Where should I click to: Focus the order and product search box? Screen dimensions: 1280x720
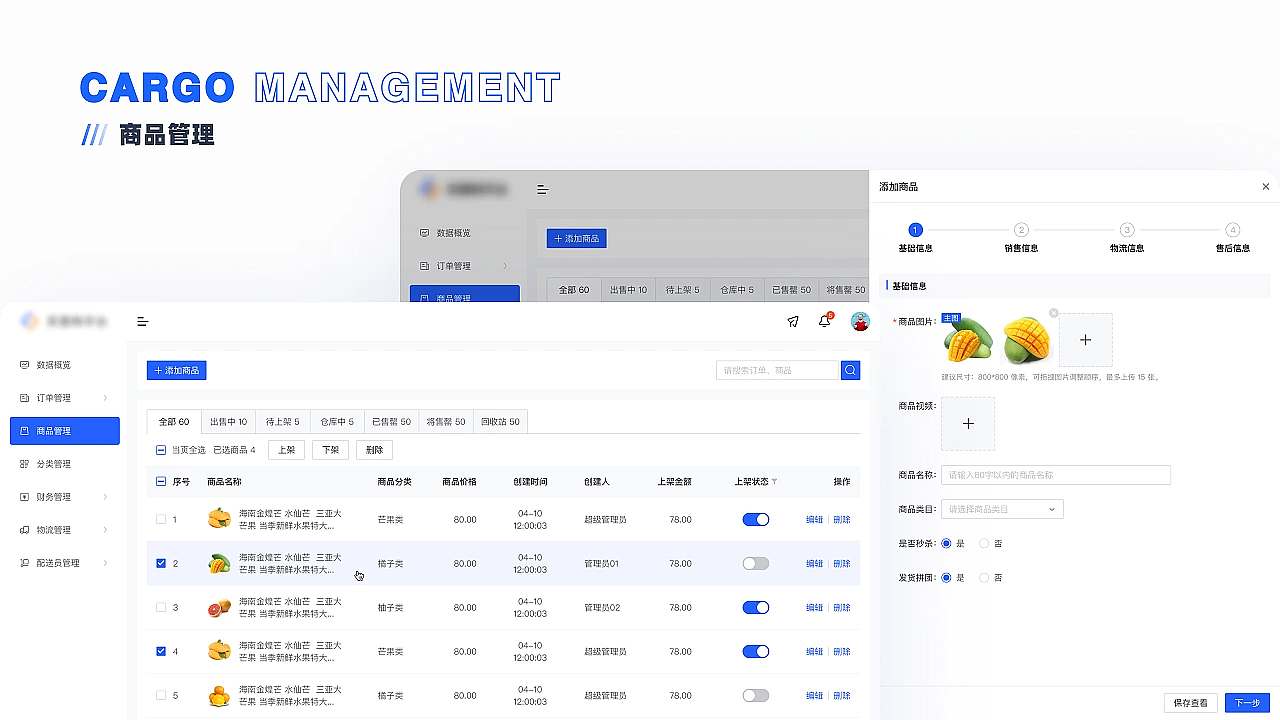[x=778, y=370]
